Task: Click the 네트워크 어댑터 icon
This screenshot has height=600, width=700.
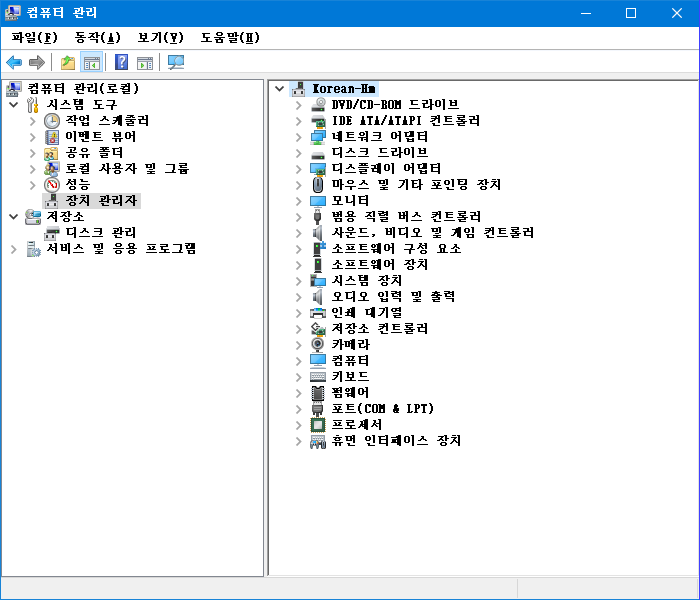Action: click(318, 137)
